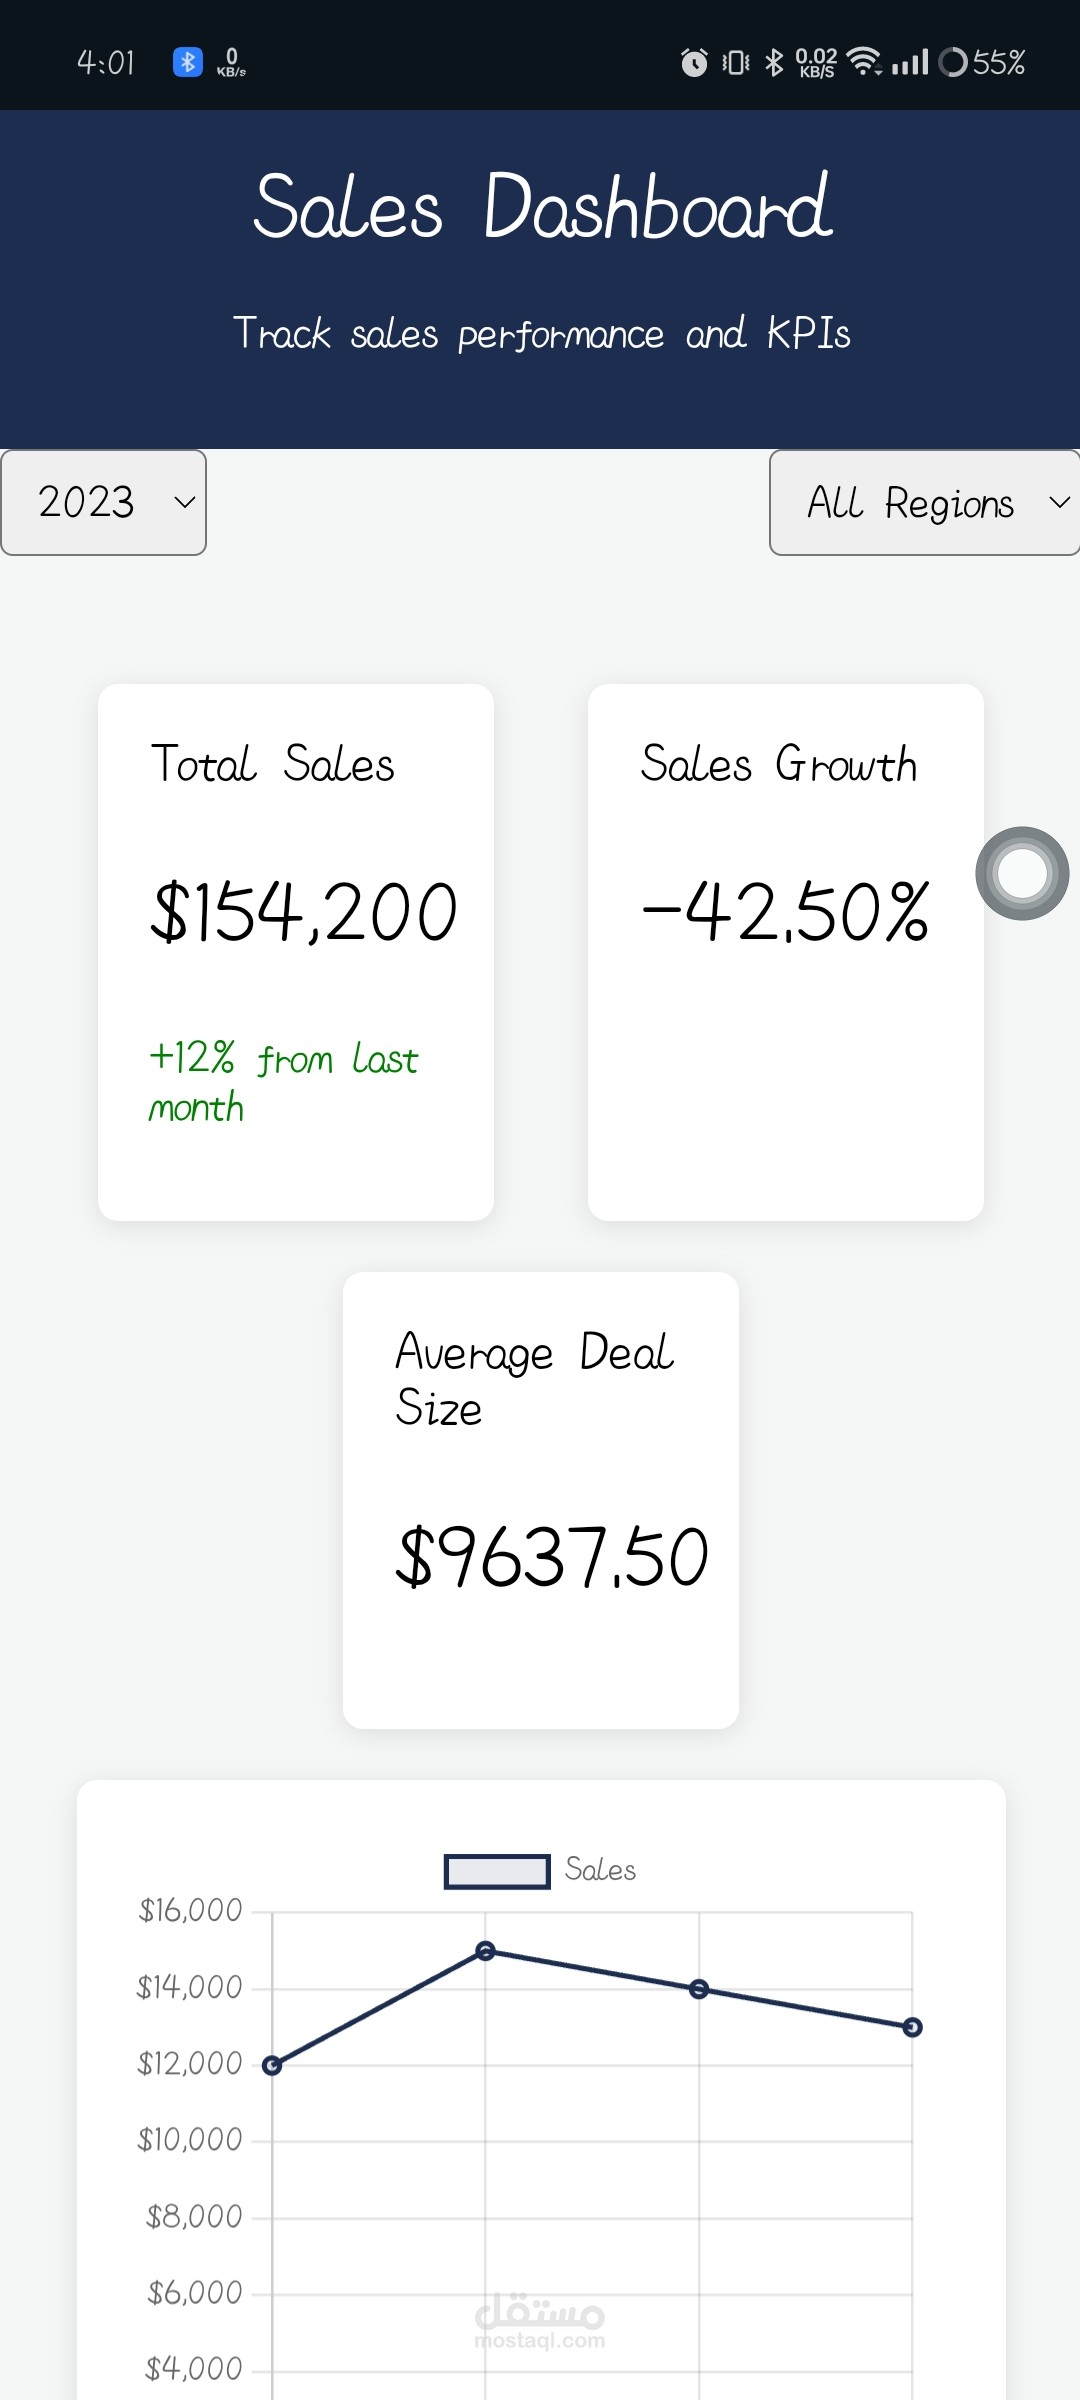This screenshot has height=2400, width=1080.
Task: Open the Average Deal Size card
Action: (541, 1500)
